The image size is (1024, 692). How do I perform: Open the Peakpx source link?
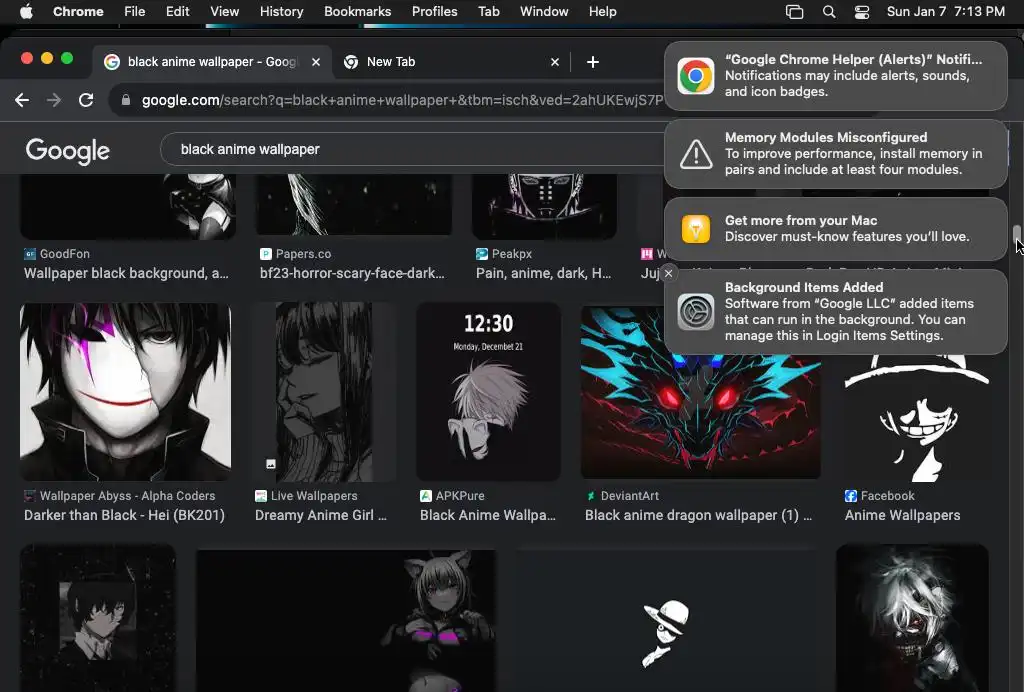pyautogui.click(x=504, y=254)
